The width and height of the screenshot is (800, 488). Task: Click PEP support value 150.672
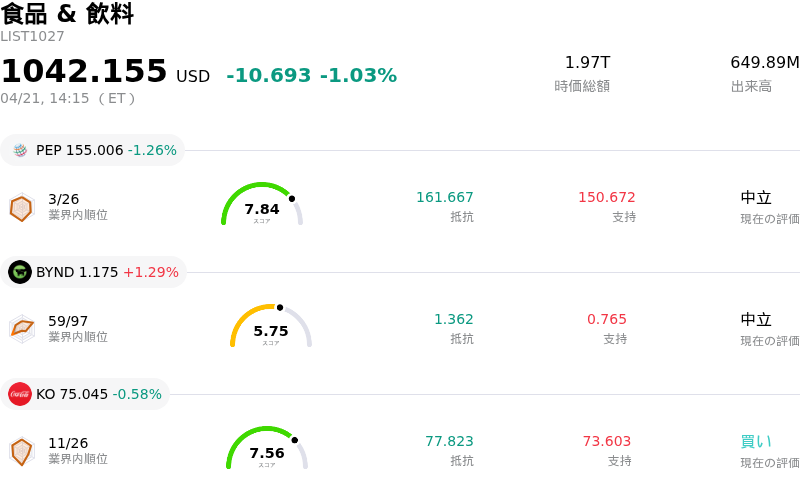606,197
